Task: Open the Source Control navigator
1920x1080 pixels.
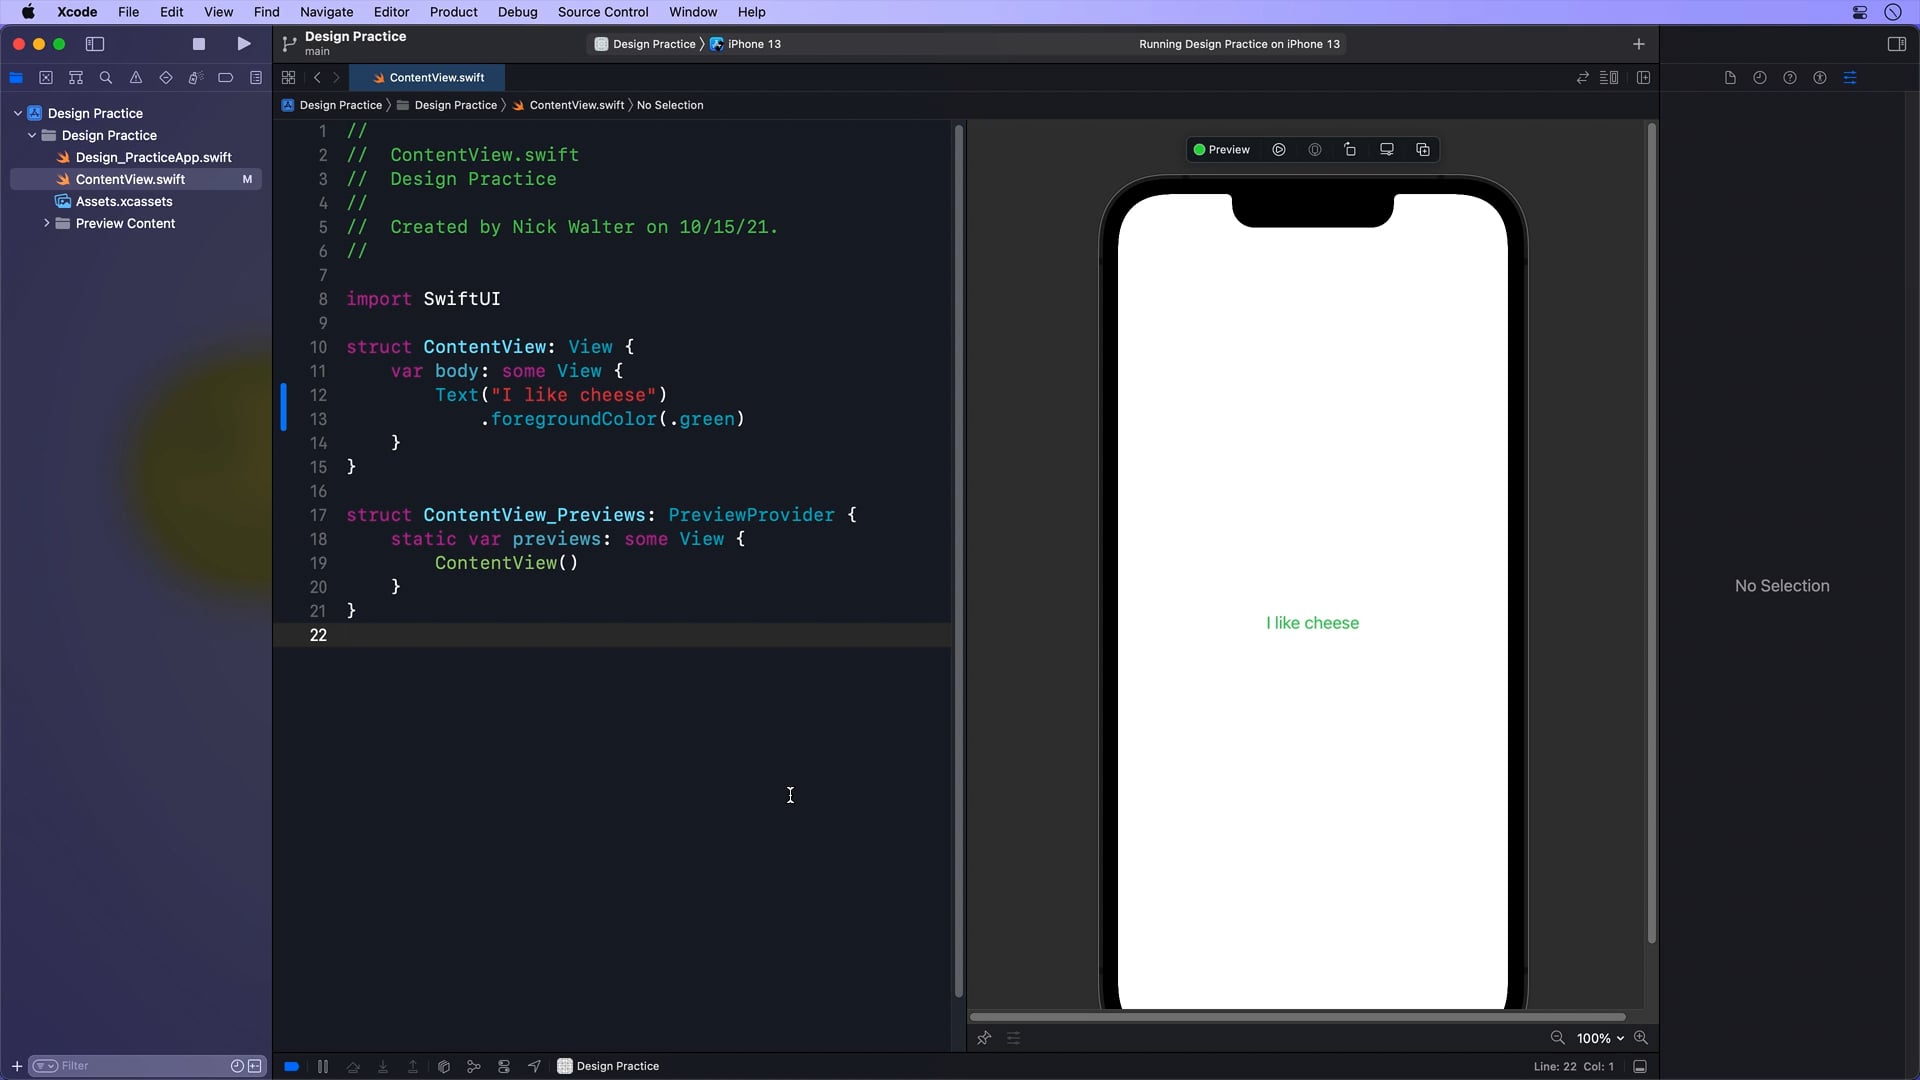Action: tap(46, 78)
